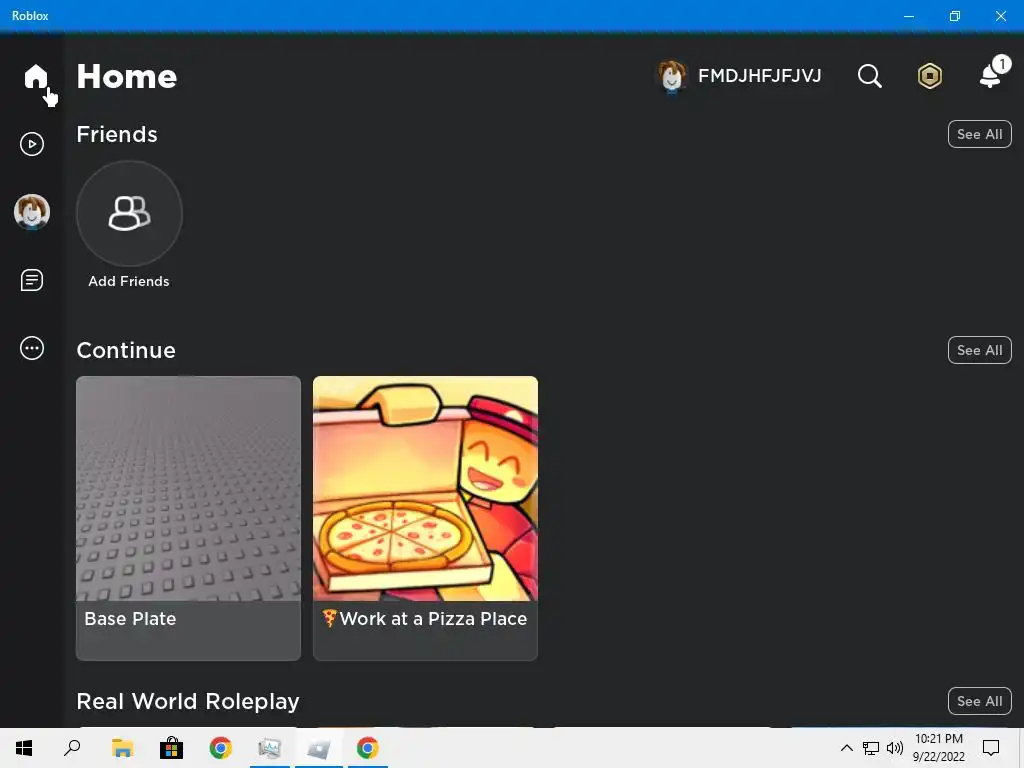Open the Avatar icon in the sidebar
The image size is (1024, 768).
32,212
